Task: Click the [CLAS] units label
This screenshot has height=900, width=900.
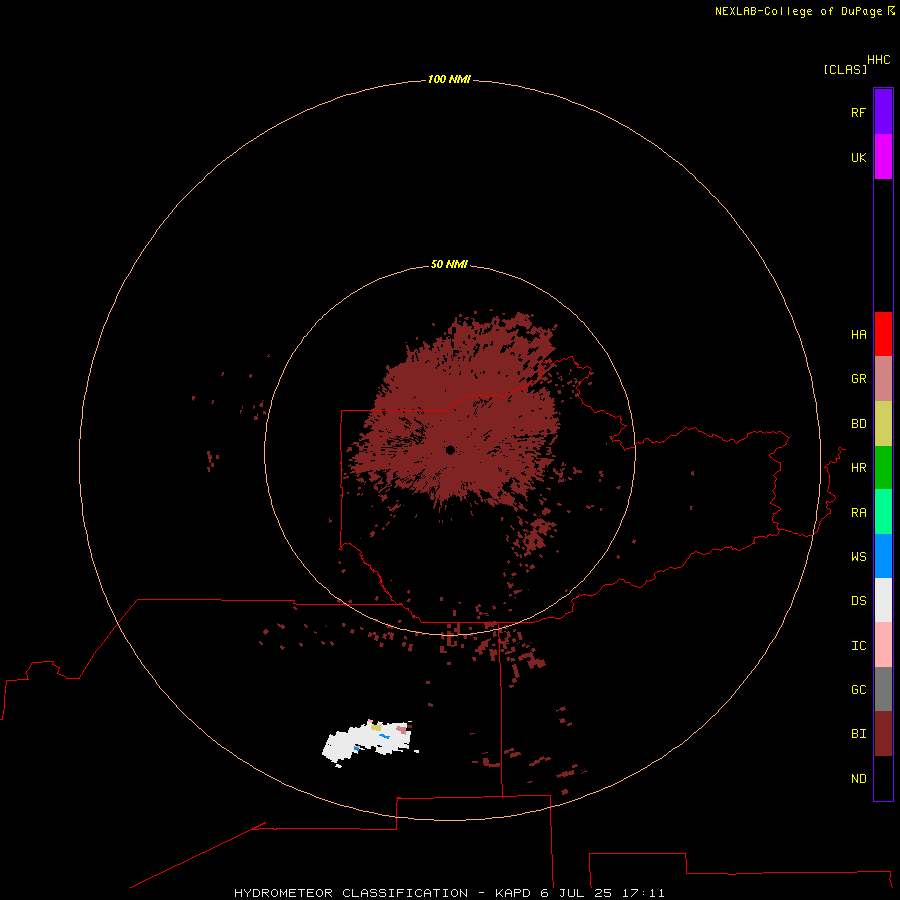Action: coord(845,70)
